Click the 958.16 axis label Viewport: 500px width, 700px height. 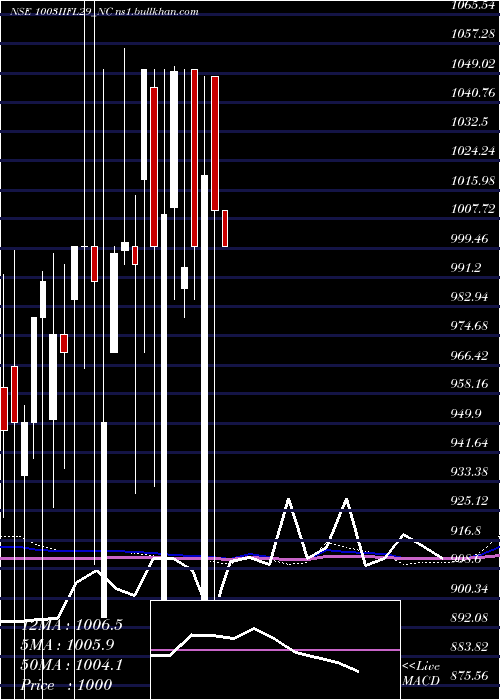pos(470,384)
